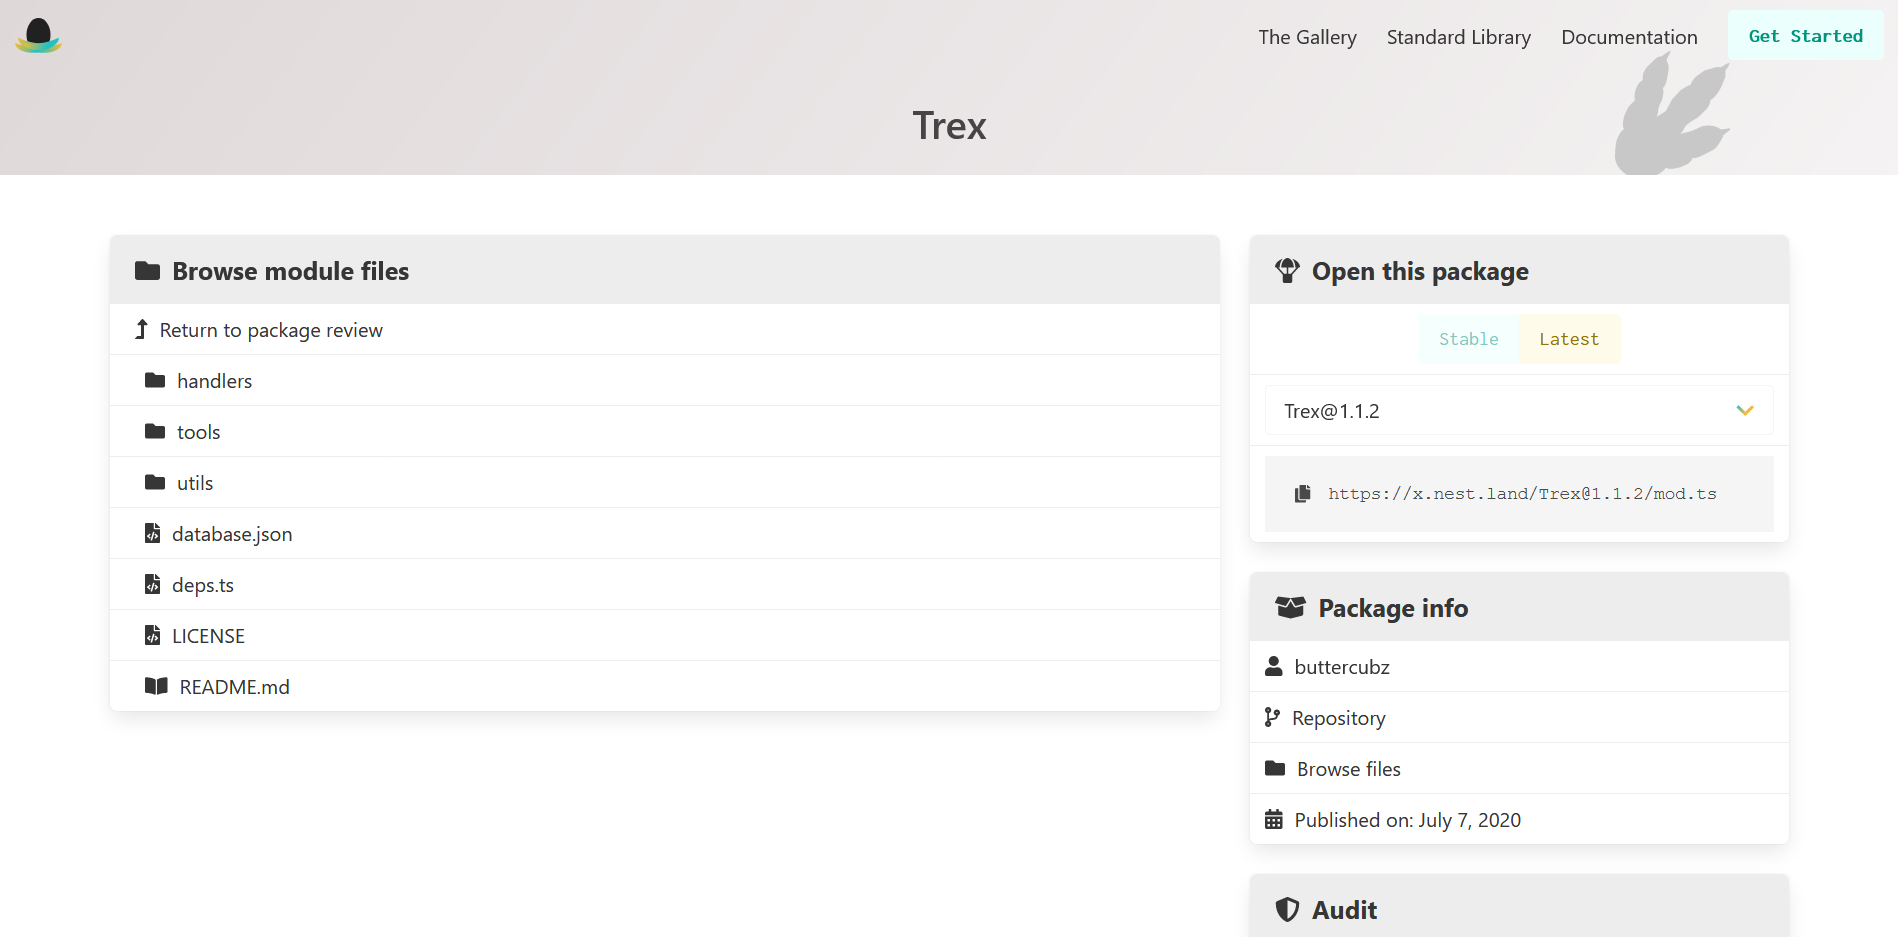This screenshot has height=937, width=1898.
Task: Click the shield icon beside Audit
Action: 1287,909
